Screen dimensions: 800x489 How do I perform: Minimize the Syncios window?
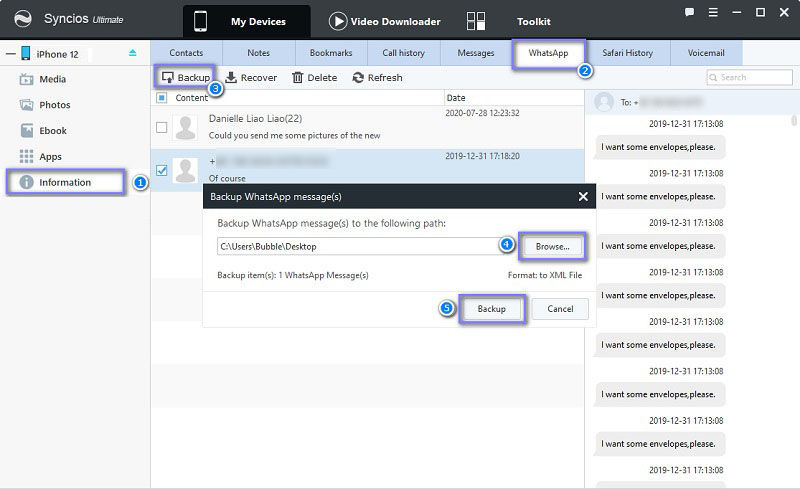tap(737, 12)
